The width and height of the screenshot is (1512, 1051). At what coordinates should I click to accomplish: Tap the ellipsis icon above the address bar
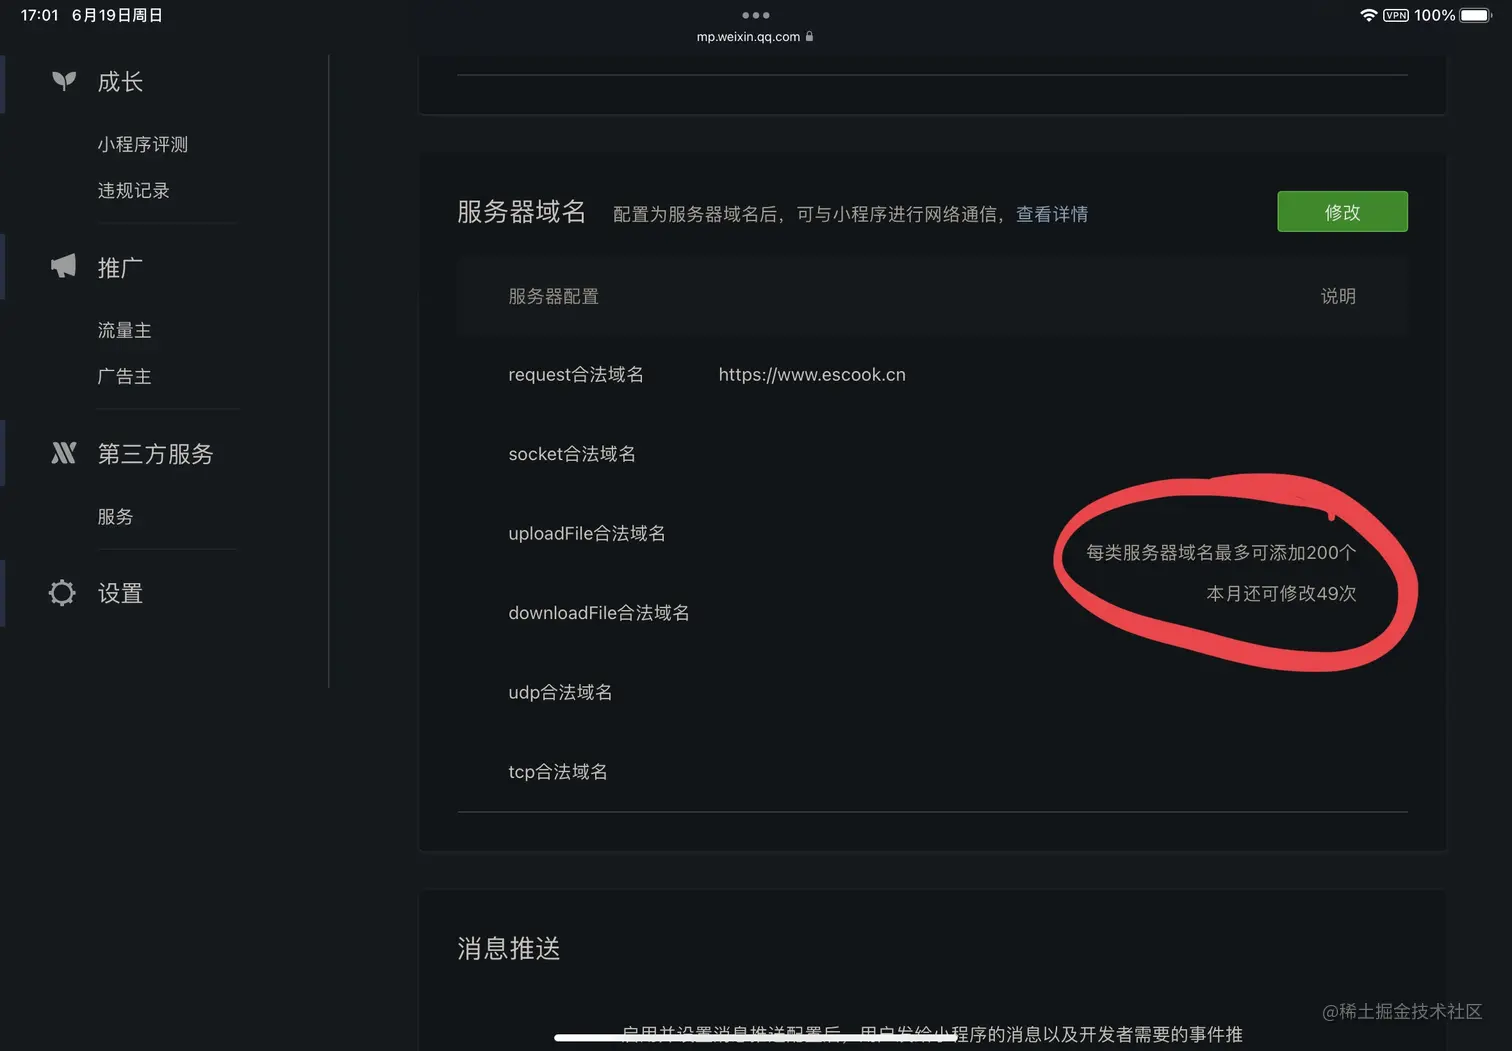[755, 15]
